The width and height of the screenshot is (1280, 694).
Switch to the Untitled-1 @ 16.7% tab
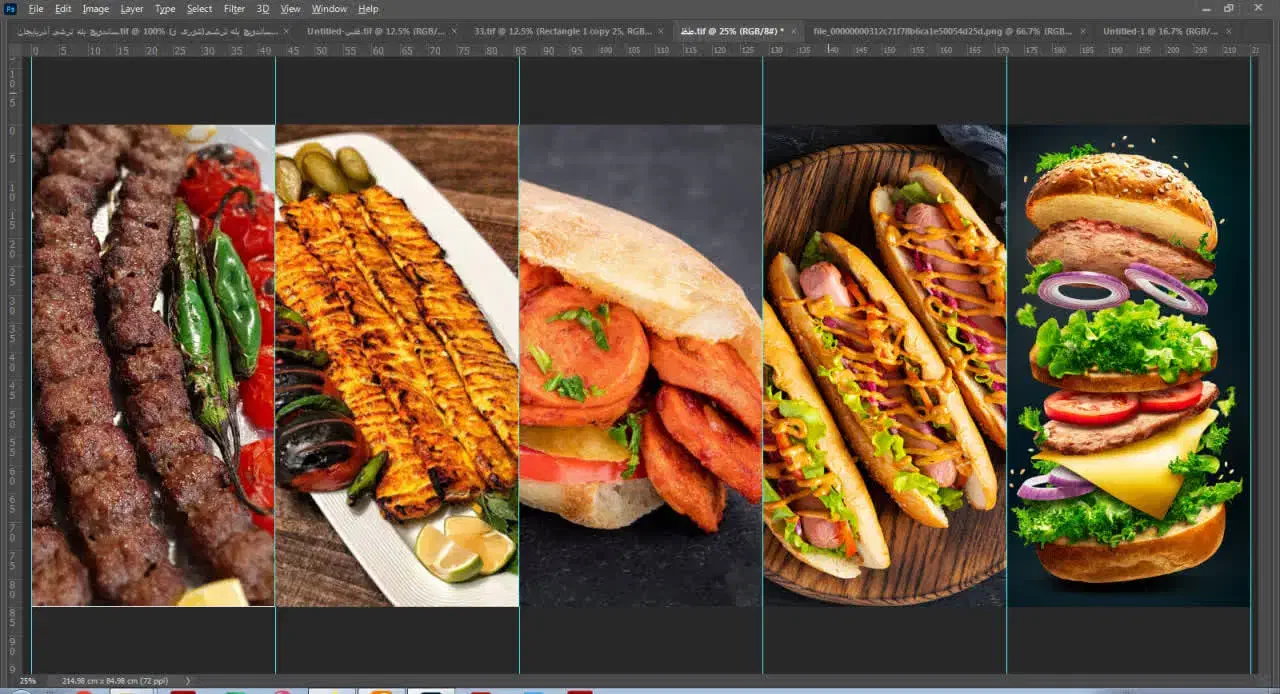point(1160,31)
